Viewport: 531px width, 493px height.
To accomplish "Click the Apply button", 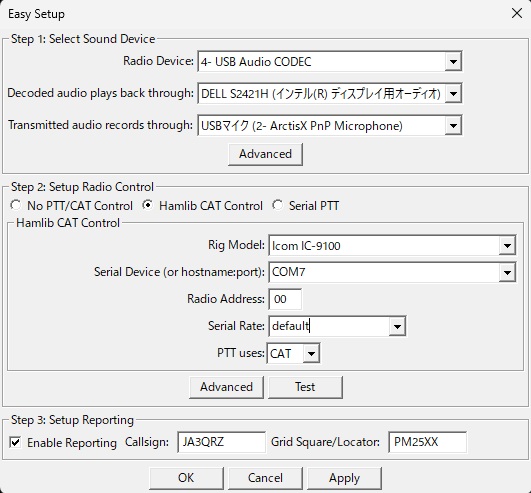I will tap(344, 478).
